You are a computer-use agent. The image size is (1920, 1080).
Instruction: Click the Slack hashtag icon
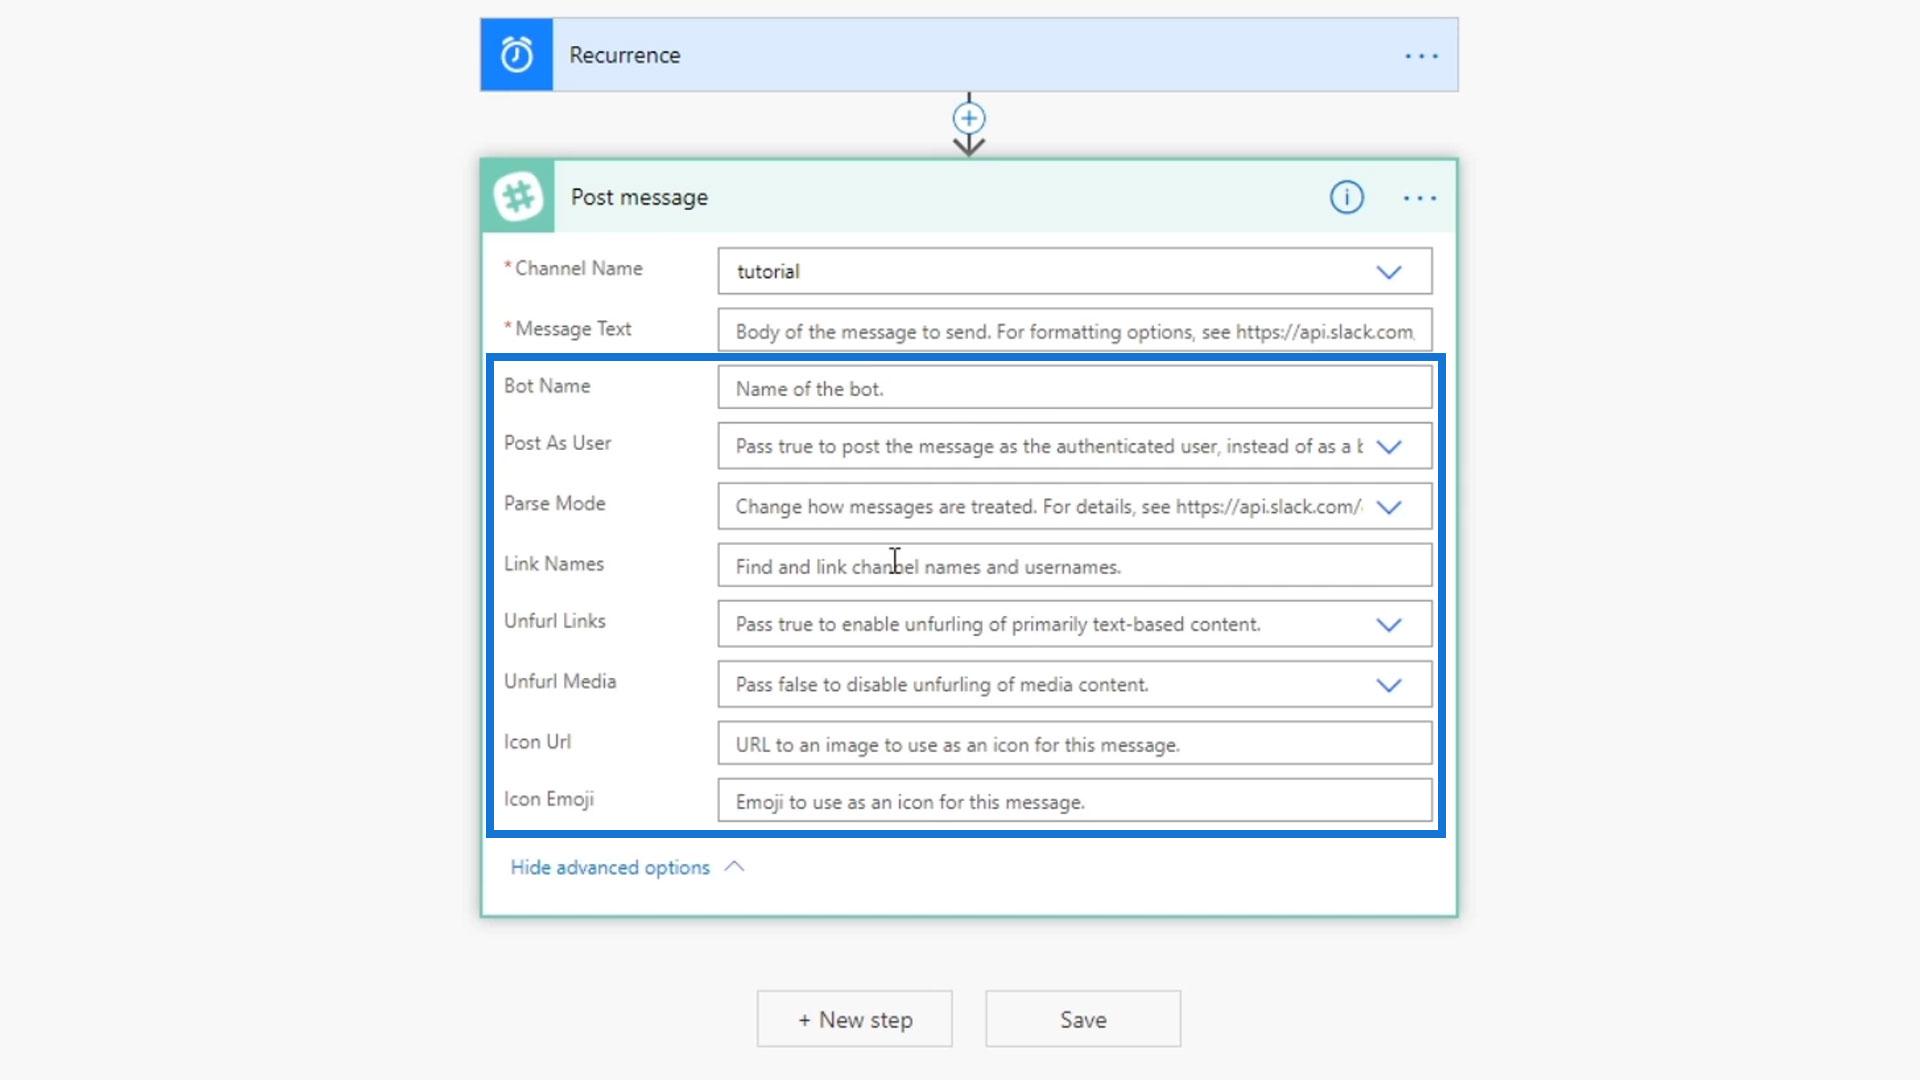coord(518,197)
